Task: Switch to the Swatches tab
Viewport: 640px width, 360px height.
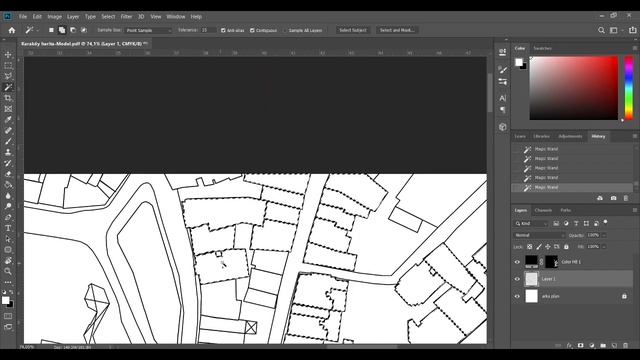Action: (542, 48)
